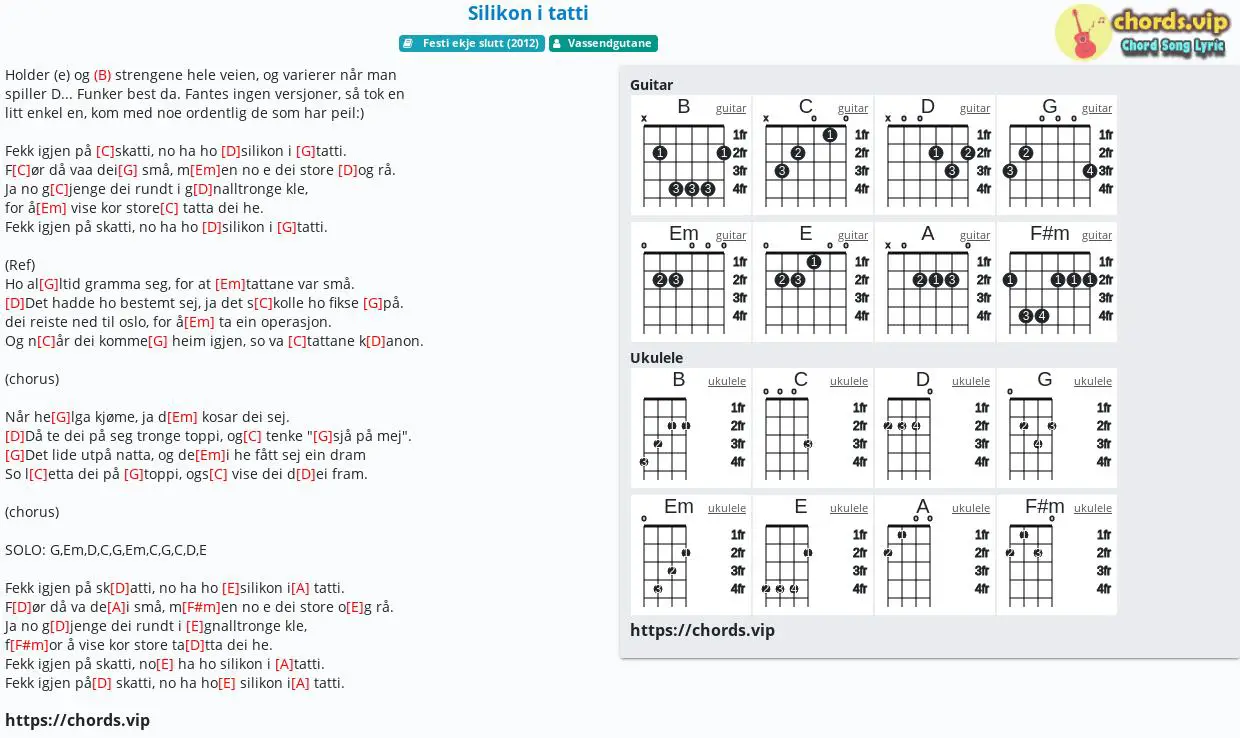Select the ukulele Em chord diagram
This screenshot has height=738, width=1240.
click(691, 555)
